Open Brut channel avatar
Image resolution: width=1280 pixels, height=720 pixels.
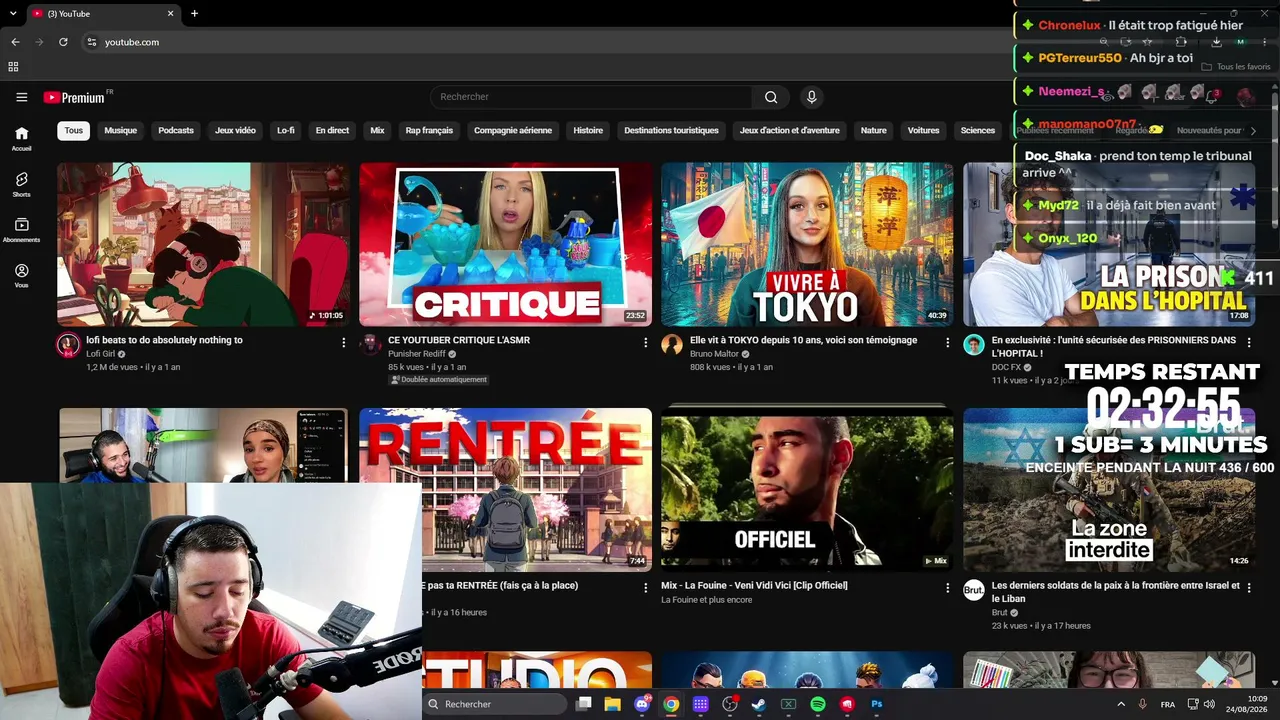974,590
